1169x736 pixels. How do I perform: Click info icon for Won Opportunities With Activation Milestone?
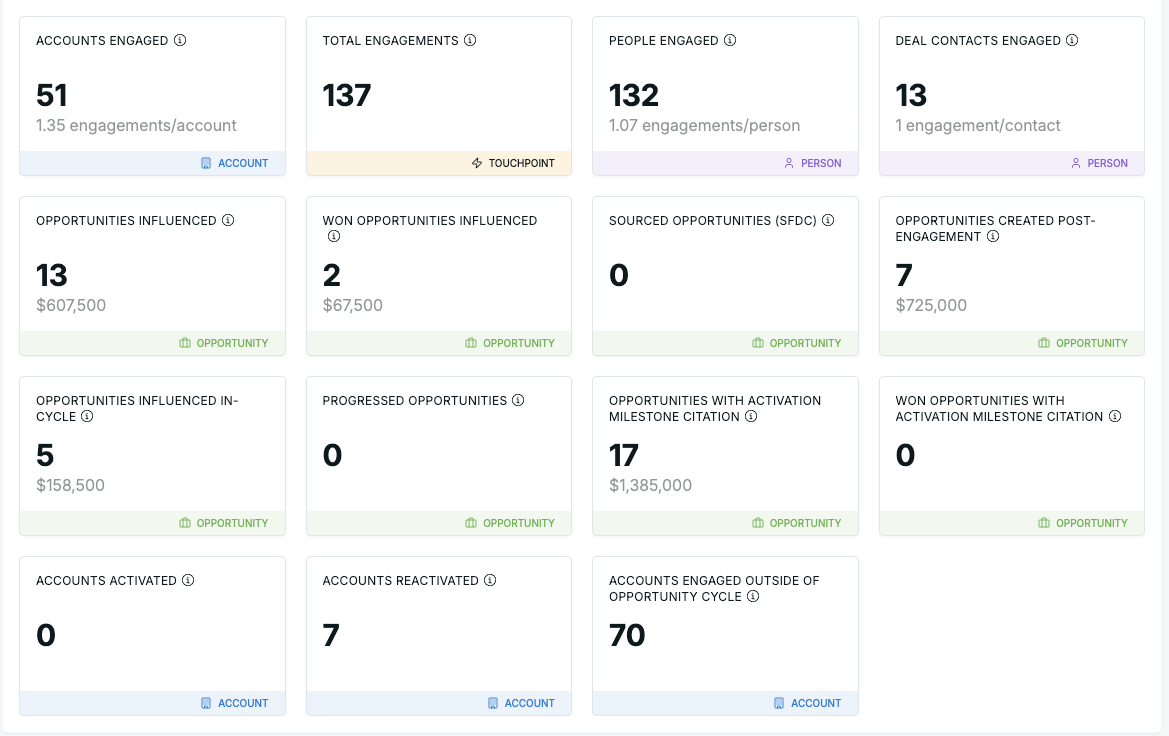click(x=1115, y=416)
